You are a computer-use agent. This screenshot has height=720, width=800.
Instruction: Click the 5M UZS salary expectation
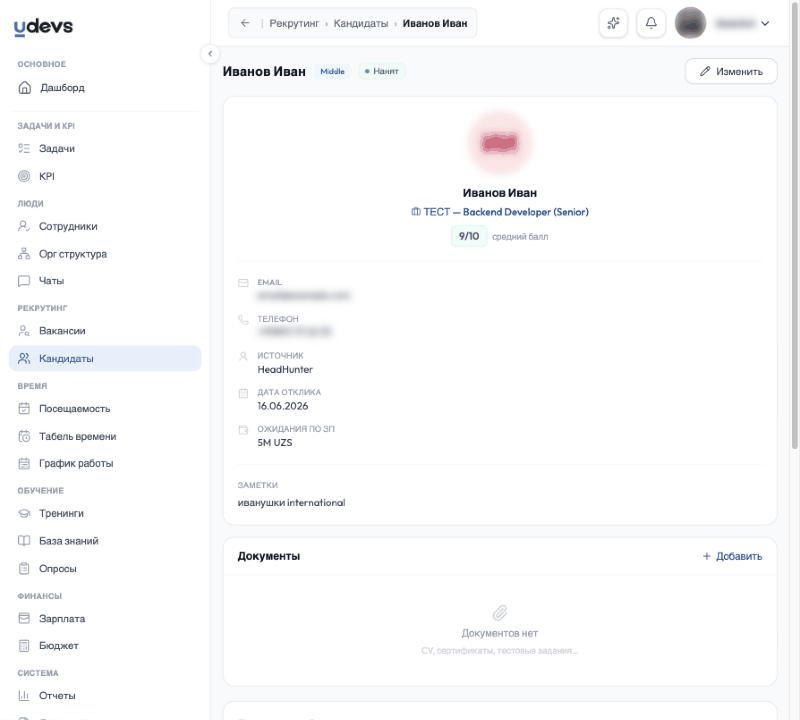[x=275, y=442]
